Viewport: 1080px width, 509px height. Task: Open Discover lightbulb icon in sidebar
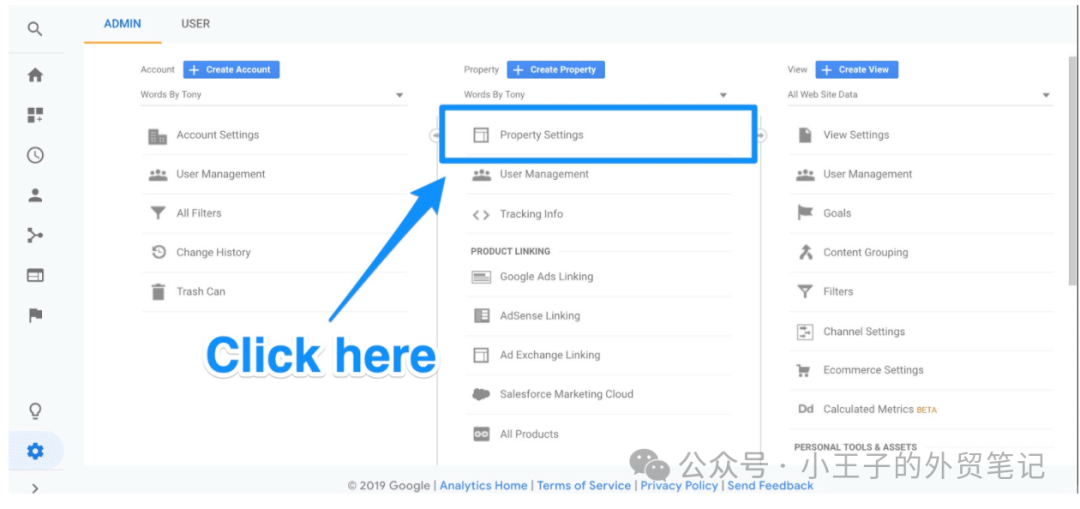point(34,411)
